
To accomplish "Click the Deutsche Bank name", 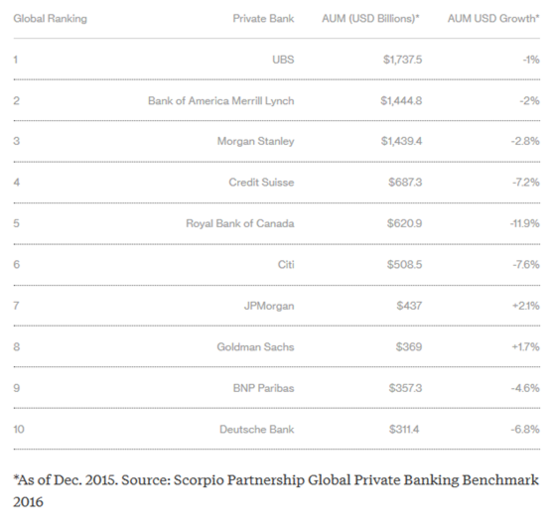I will (x=257, y=429).
